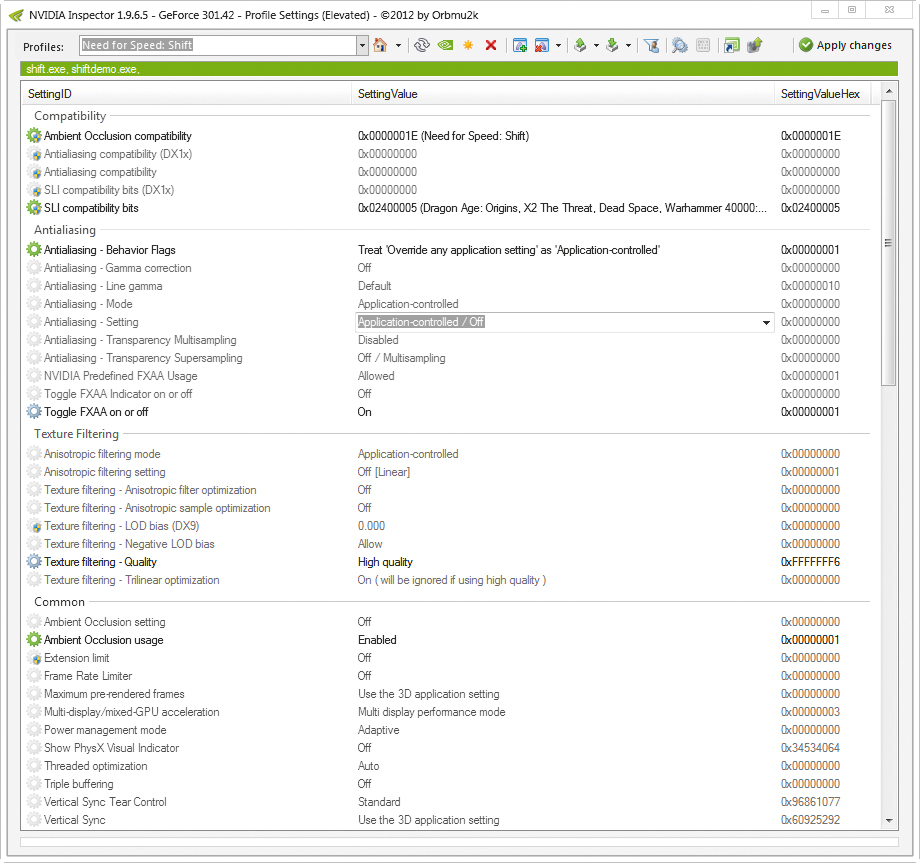Open dropdown arrow beside export profile icon
Image resolution: width=920 pixels, height=863 pixels.
pyautogui.click(x=596, y=45)
